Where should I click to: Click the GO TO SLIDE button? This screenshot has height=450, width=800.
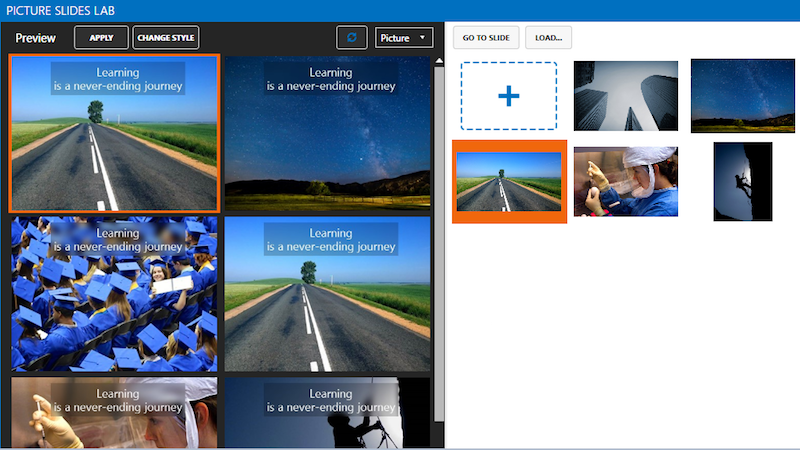pos(486,38)
